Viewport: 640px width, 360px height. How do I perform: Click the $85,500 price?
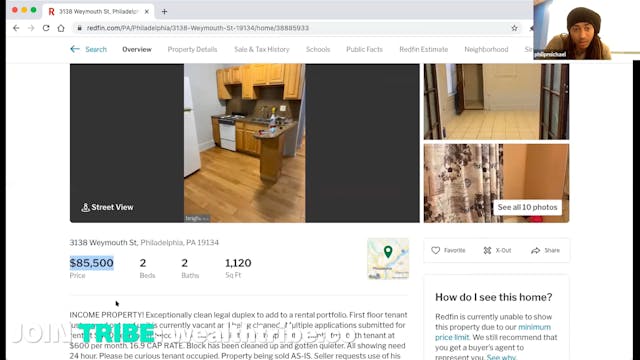click(91, 263)
